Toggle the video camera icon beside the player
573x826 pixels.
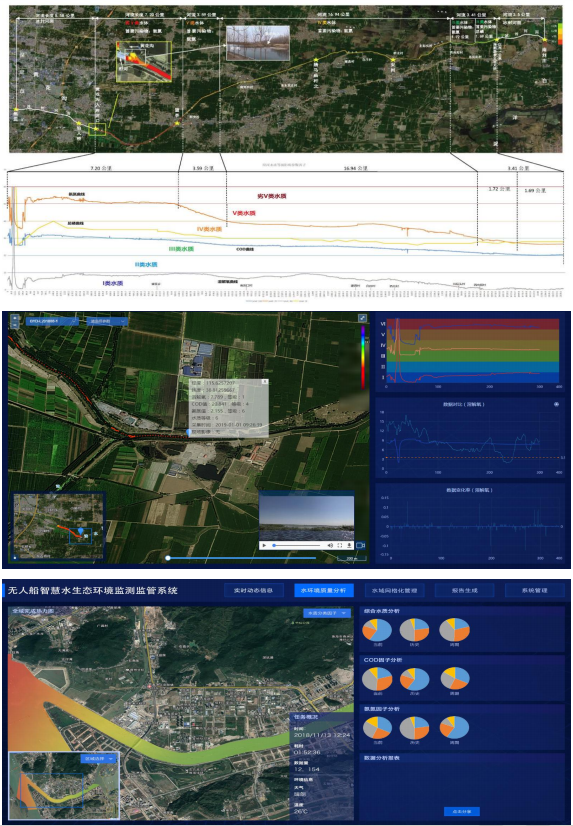pos(361,545)
